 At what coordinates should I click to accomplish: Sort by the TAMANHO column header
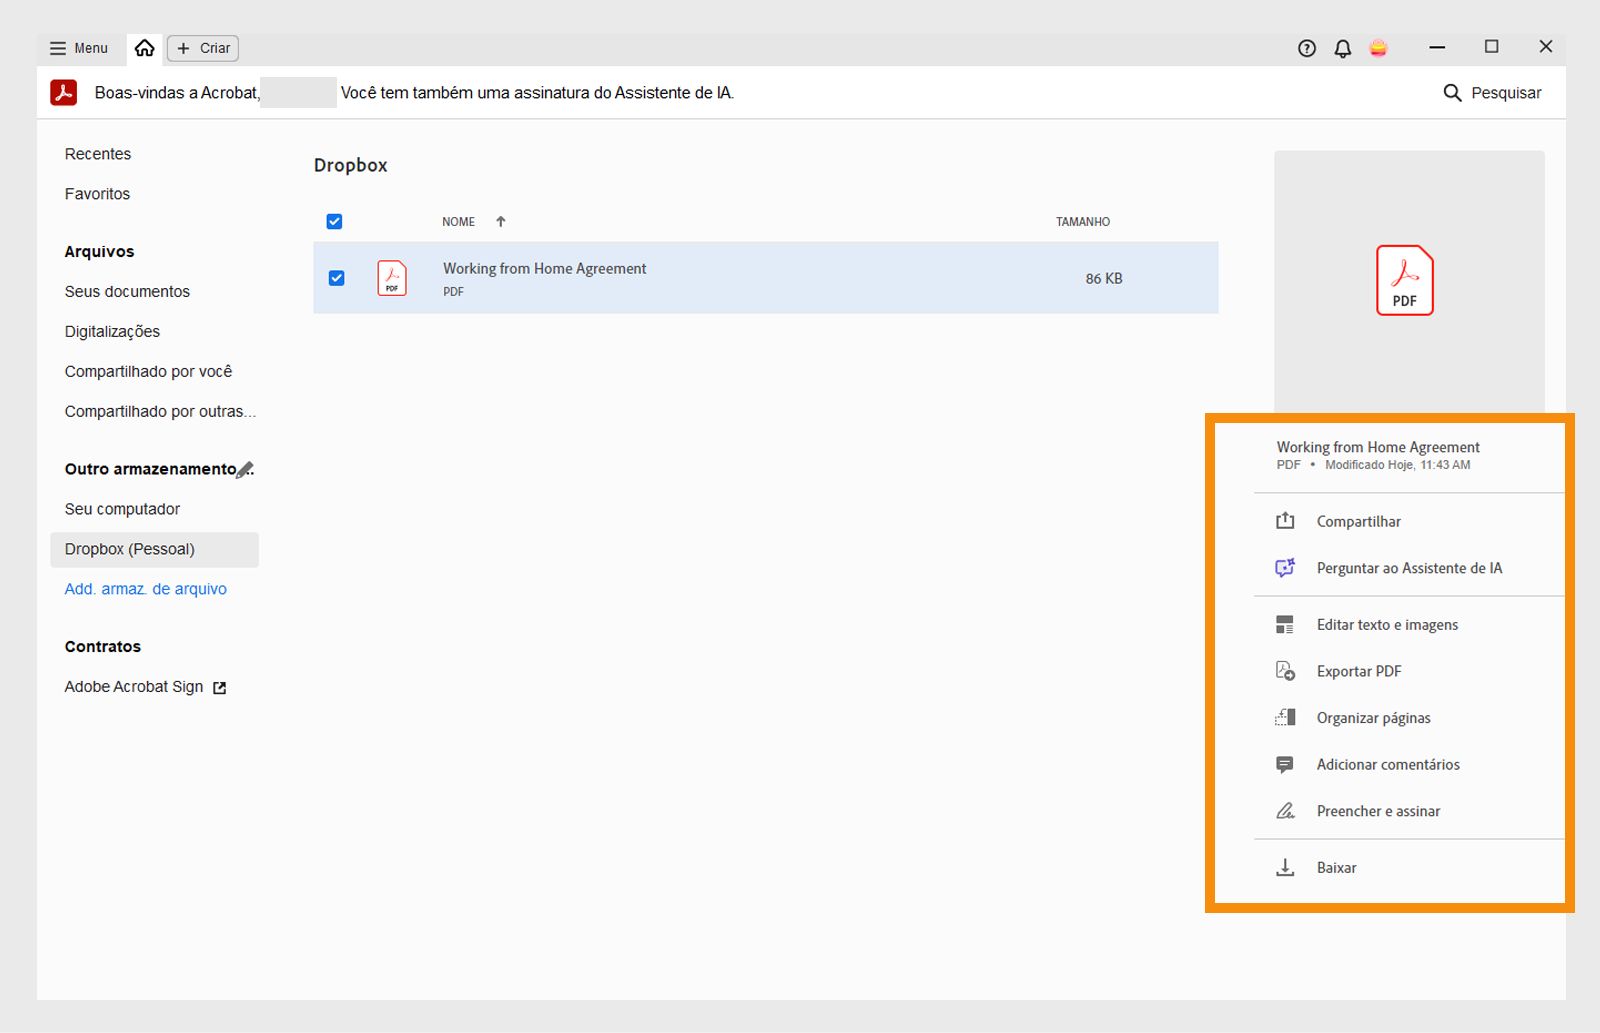point(1083,222)
